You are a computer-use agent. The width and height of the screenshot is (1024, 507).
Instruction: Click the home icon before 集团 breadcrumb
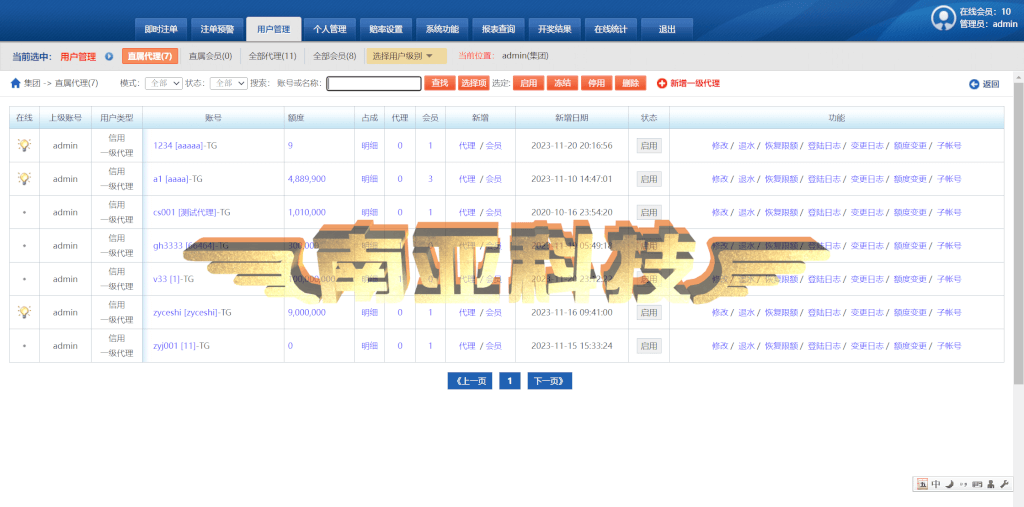click(x=16, y=83)
